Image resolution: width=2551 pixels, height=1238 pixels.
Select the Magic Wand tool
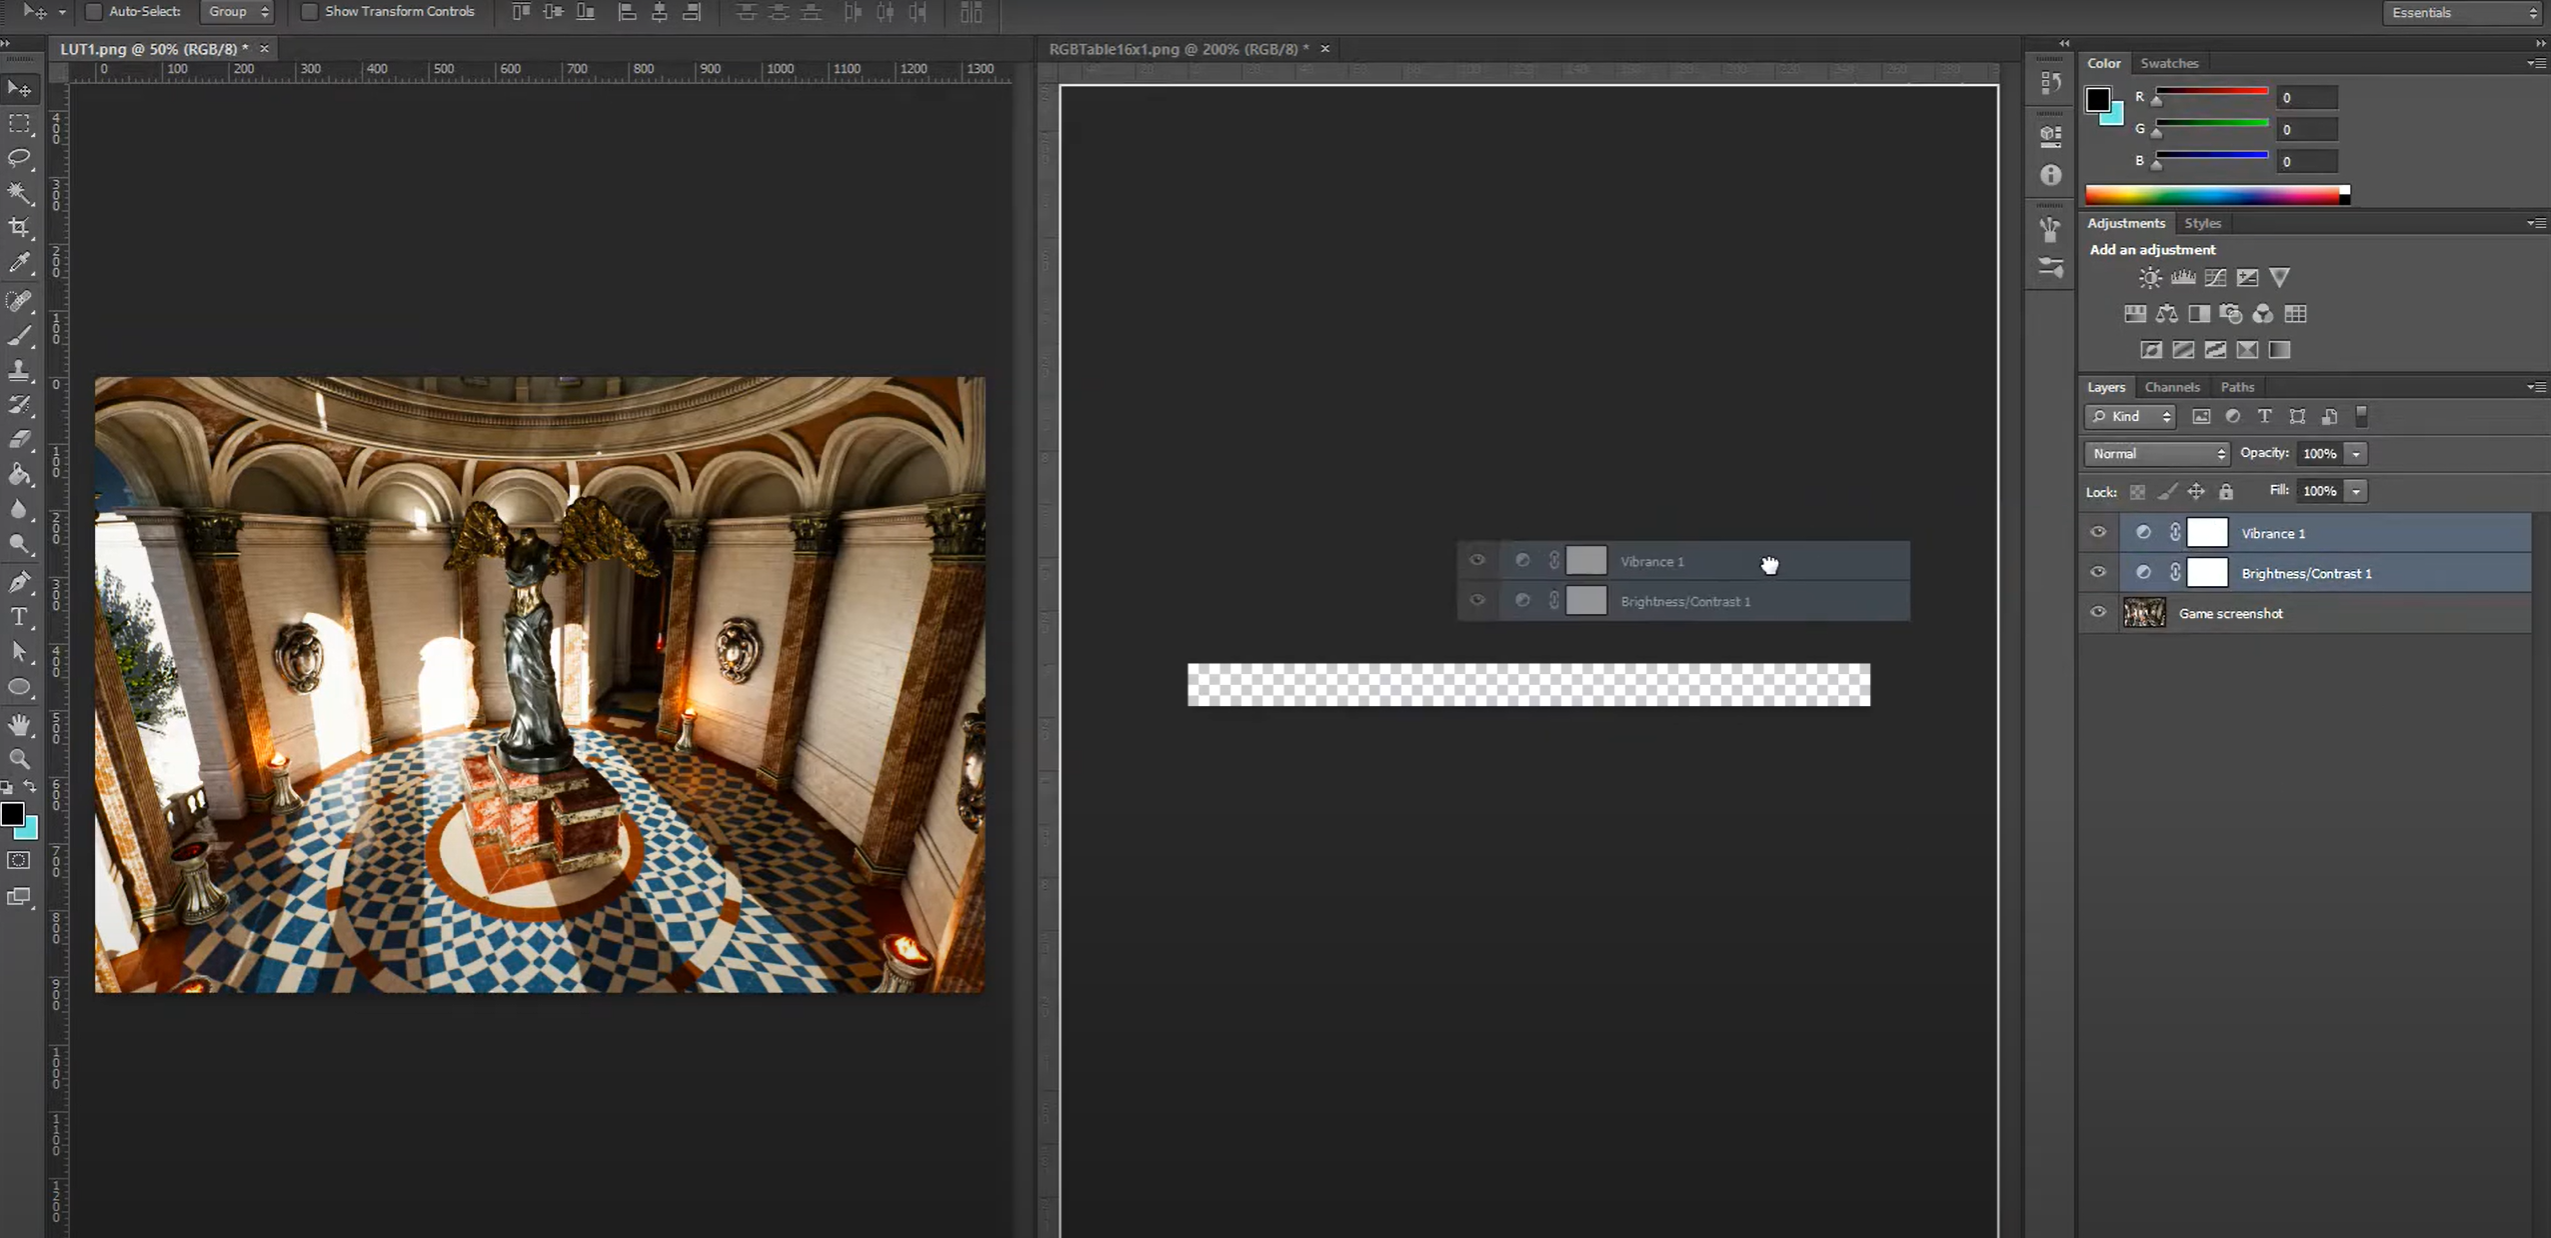[19, 193]
